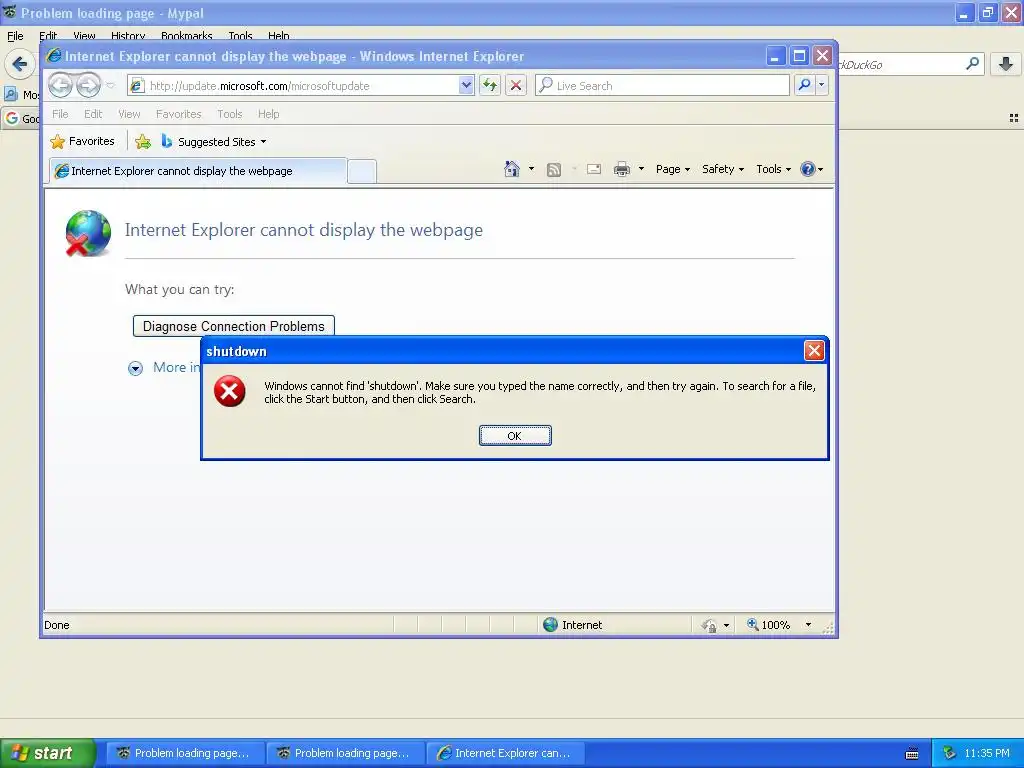Expand the More information chevron
This screenshot has width=1024, height=768.
pyautogui.click(x=135, y=368)
